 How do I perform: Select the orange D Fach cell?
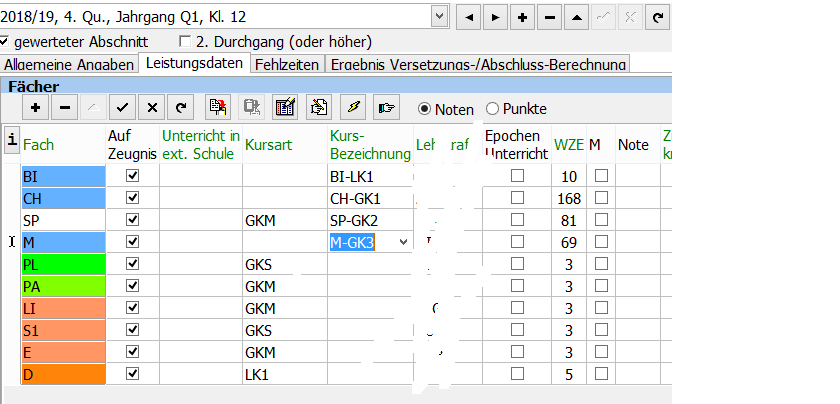[63, 374]
